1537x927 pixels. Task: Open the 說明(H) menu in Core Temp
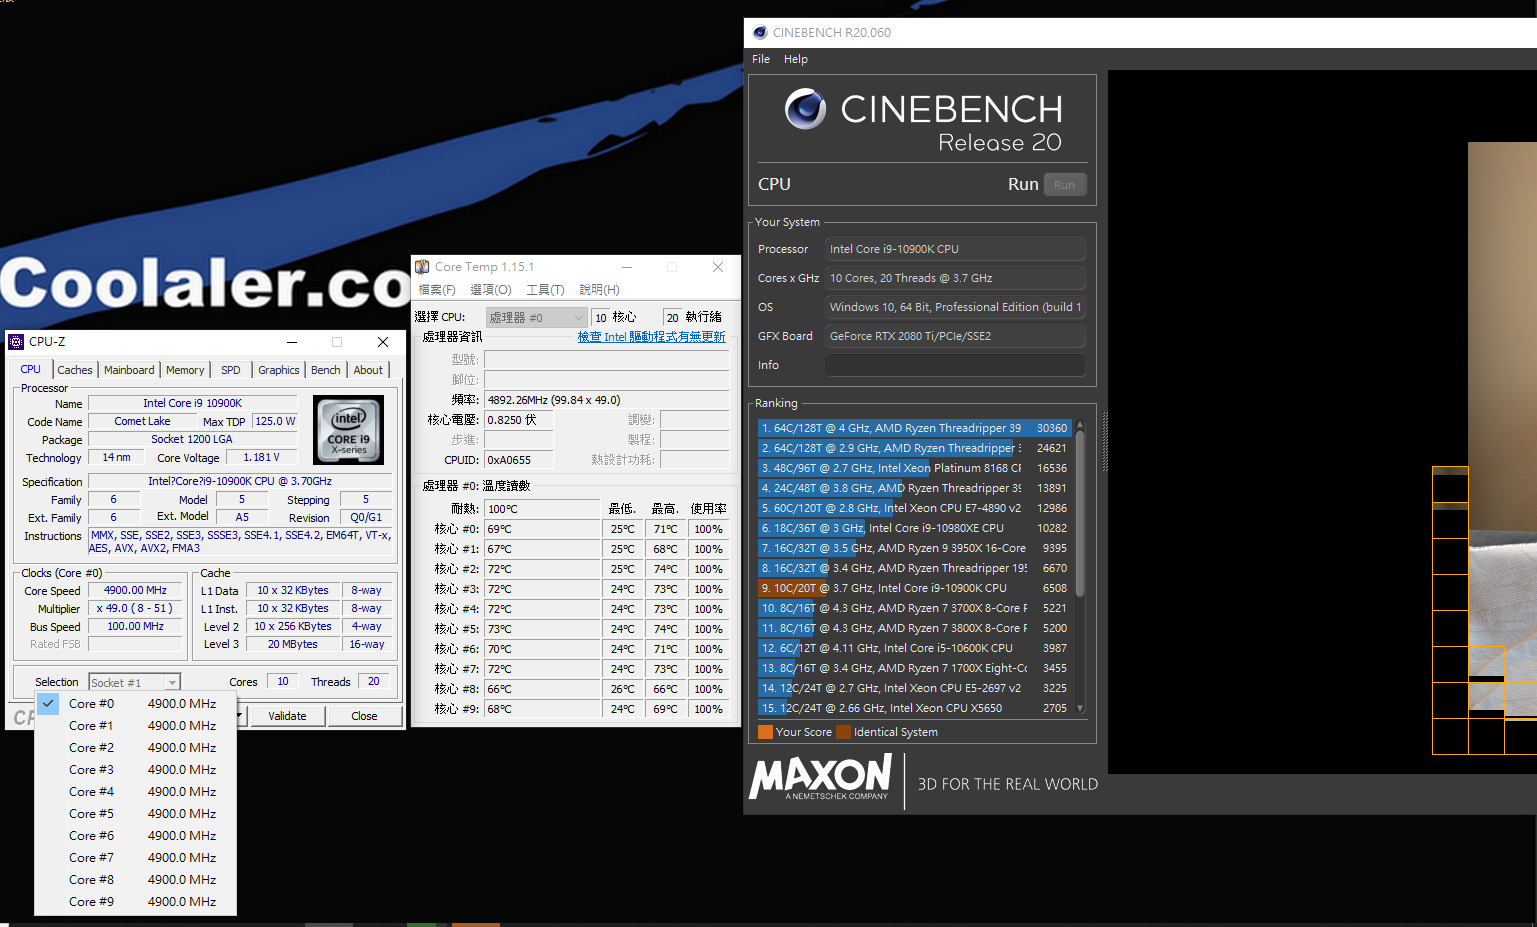pos(599,289)
